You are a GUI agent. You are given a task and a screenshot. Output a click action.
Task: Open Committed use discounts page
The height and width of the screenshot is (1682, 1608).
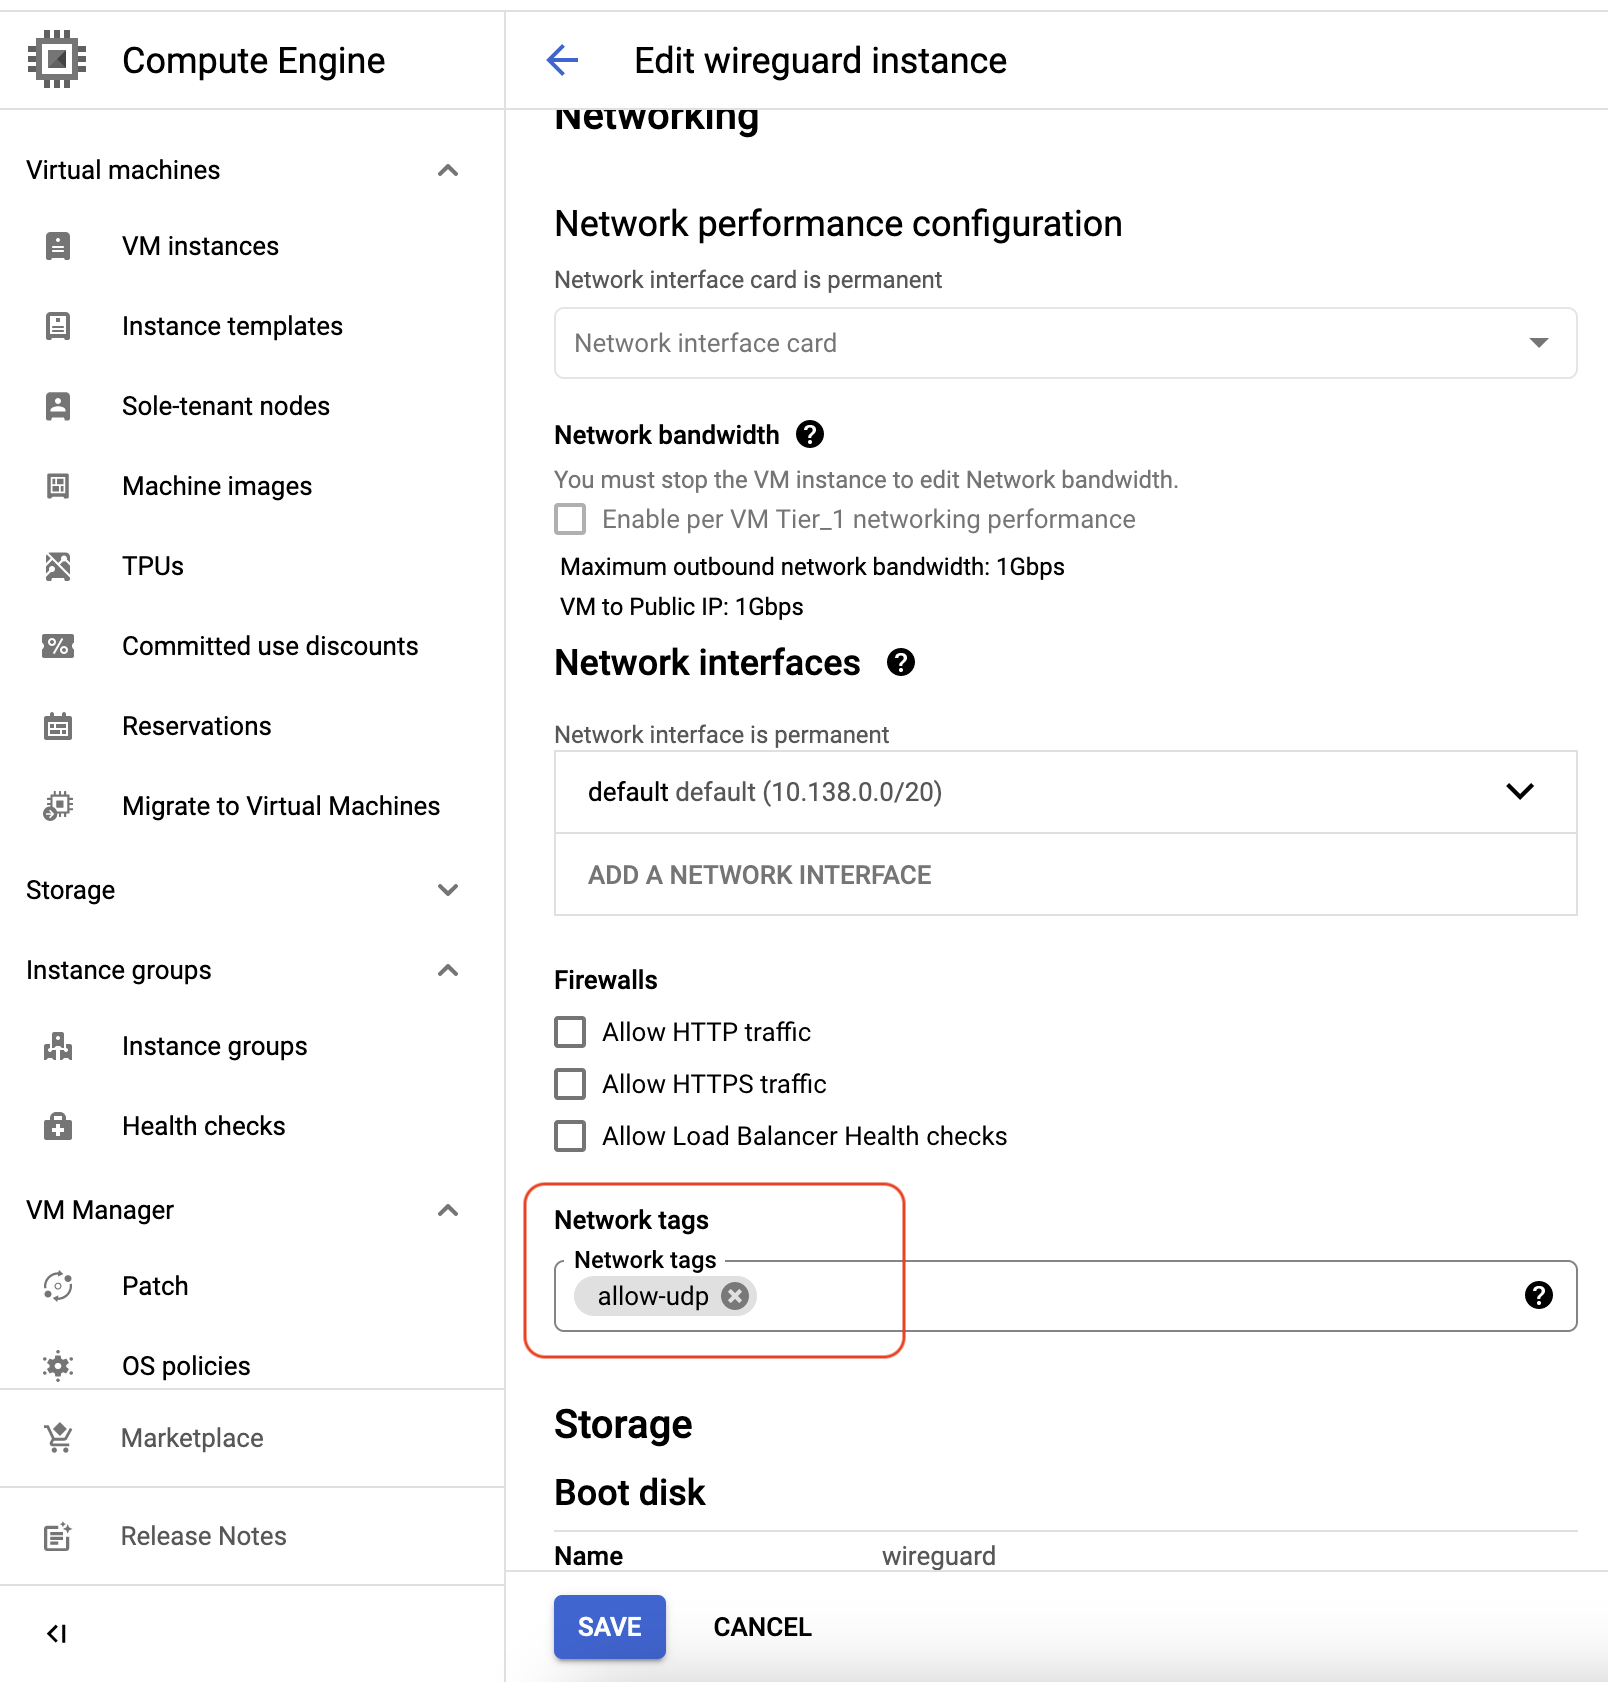point(270,646)
